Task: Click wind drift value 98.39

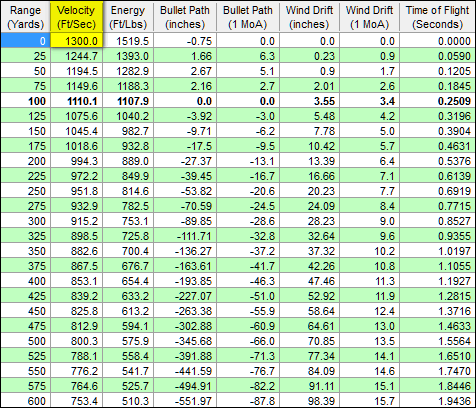Action: pyautogui.click(x=309, y=401)
